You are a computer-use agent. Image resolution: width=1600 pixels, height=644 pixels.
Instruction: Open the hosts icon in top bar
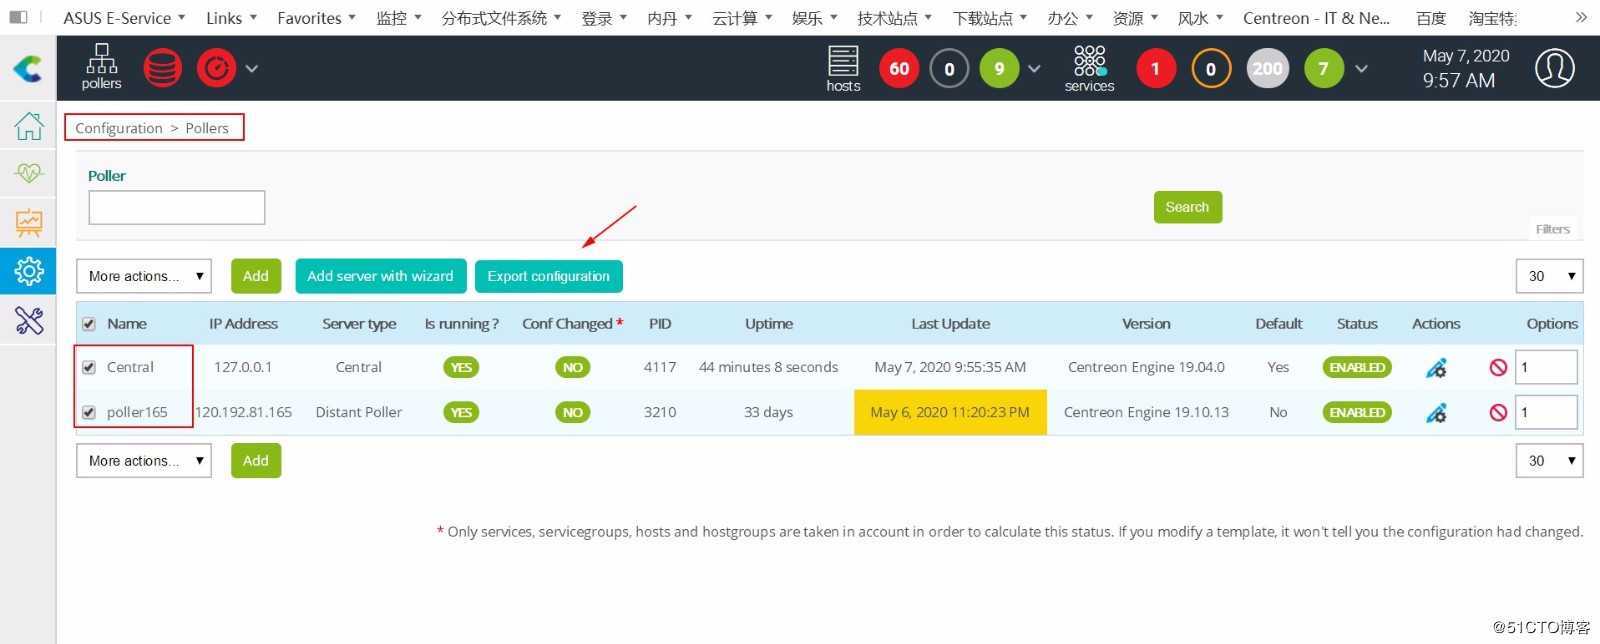click(843, 68)
